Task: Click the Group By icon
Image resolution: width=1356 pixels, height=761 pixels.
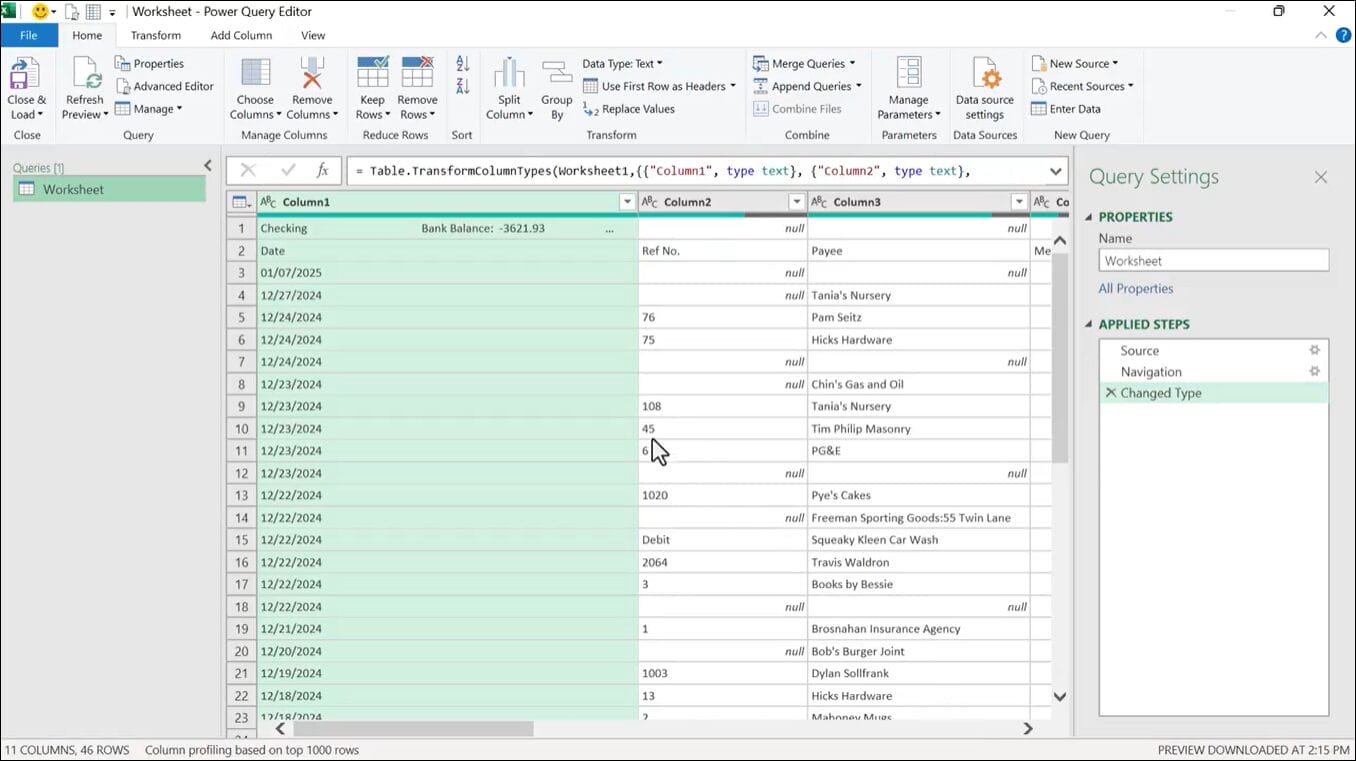Action: pos(557,75)
